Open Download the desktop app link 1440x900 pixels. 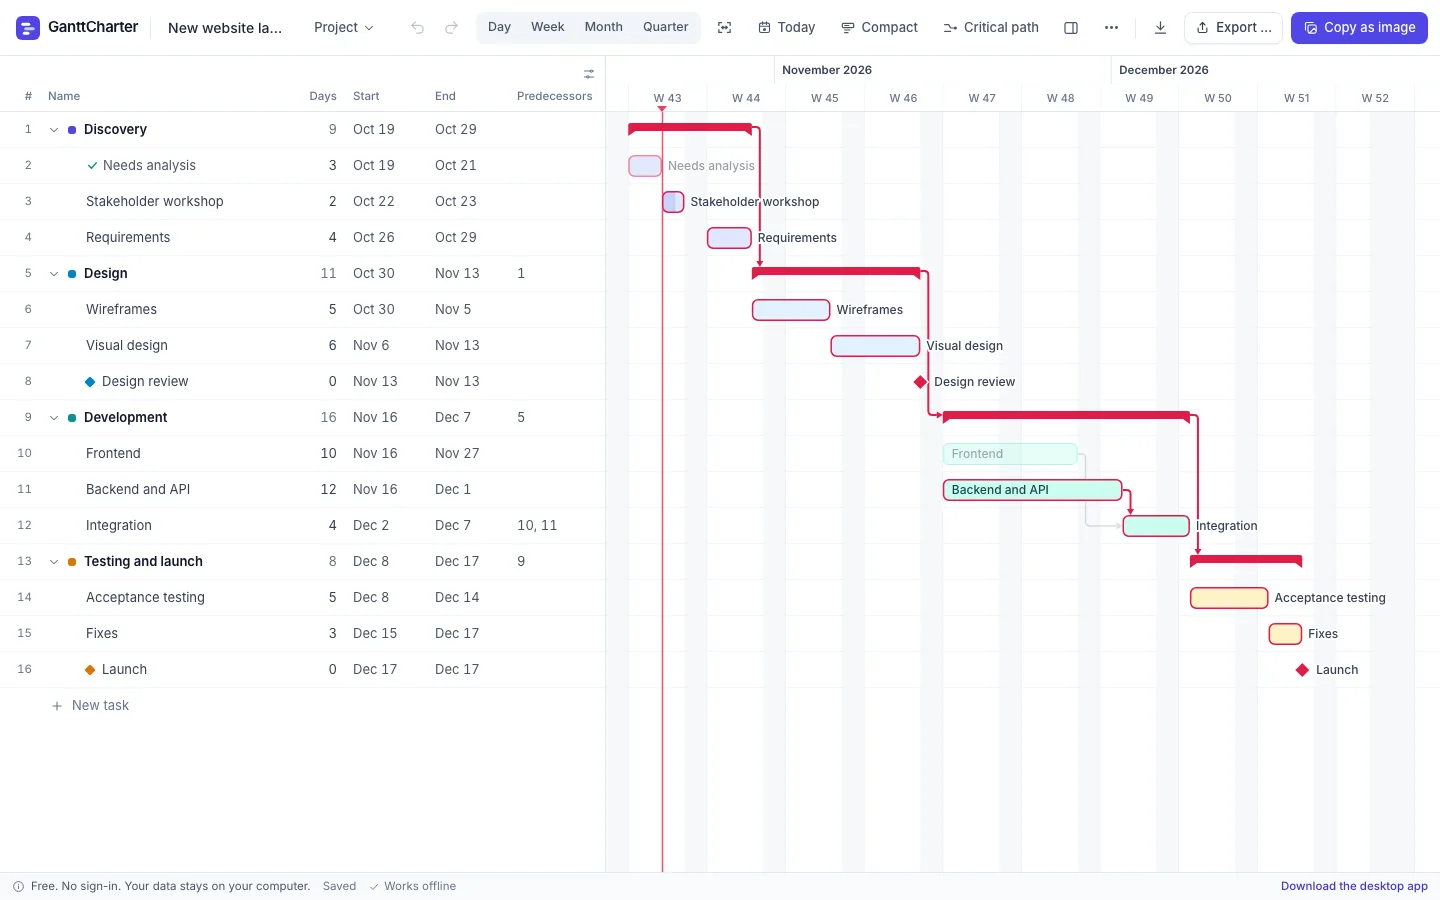click(x=1354, y=886)
